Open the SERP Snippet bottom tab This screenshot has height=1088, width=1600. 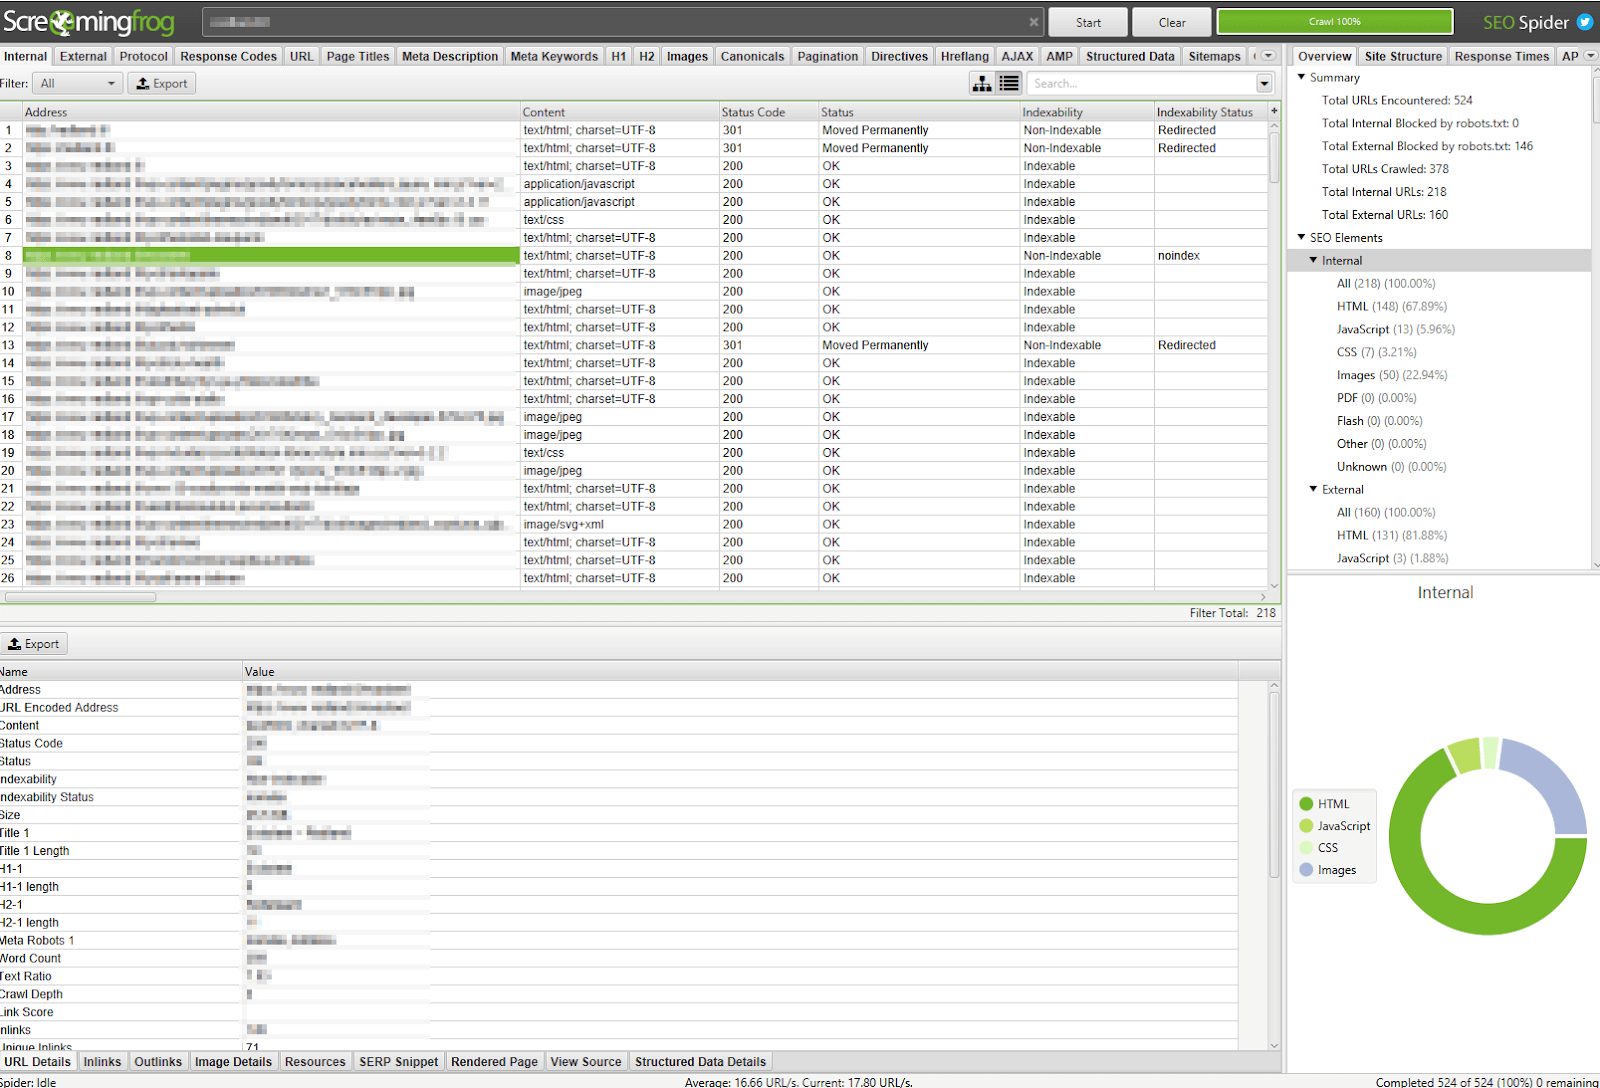[x=398, y=1062]
